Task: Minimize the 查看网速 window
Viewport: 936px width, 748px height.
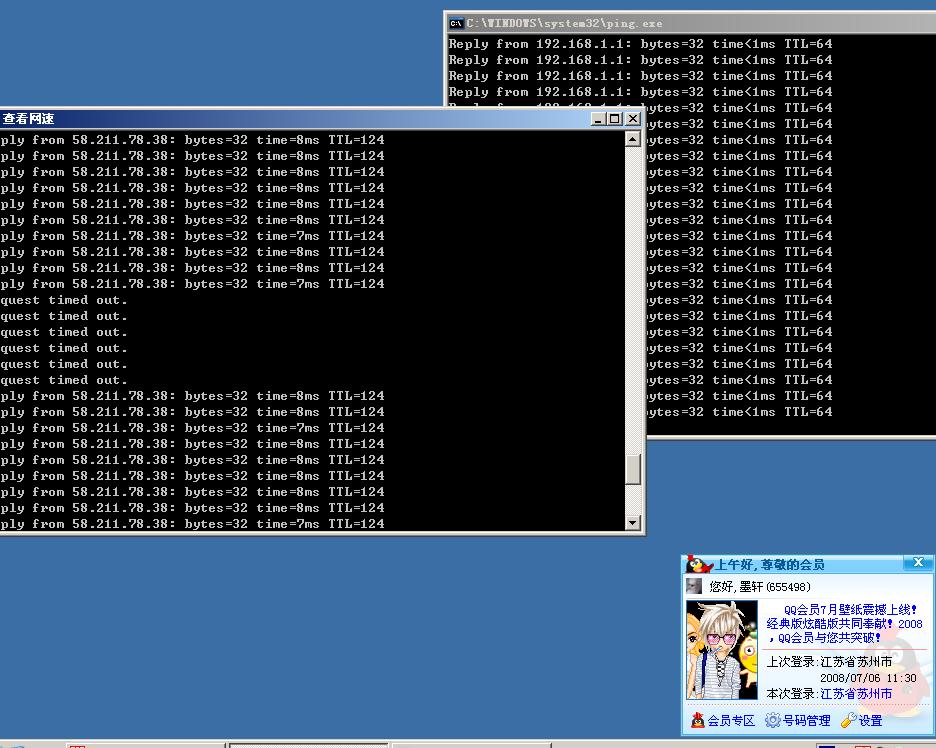Action: 598,119
